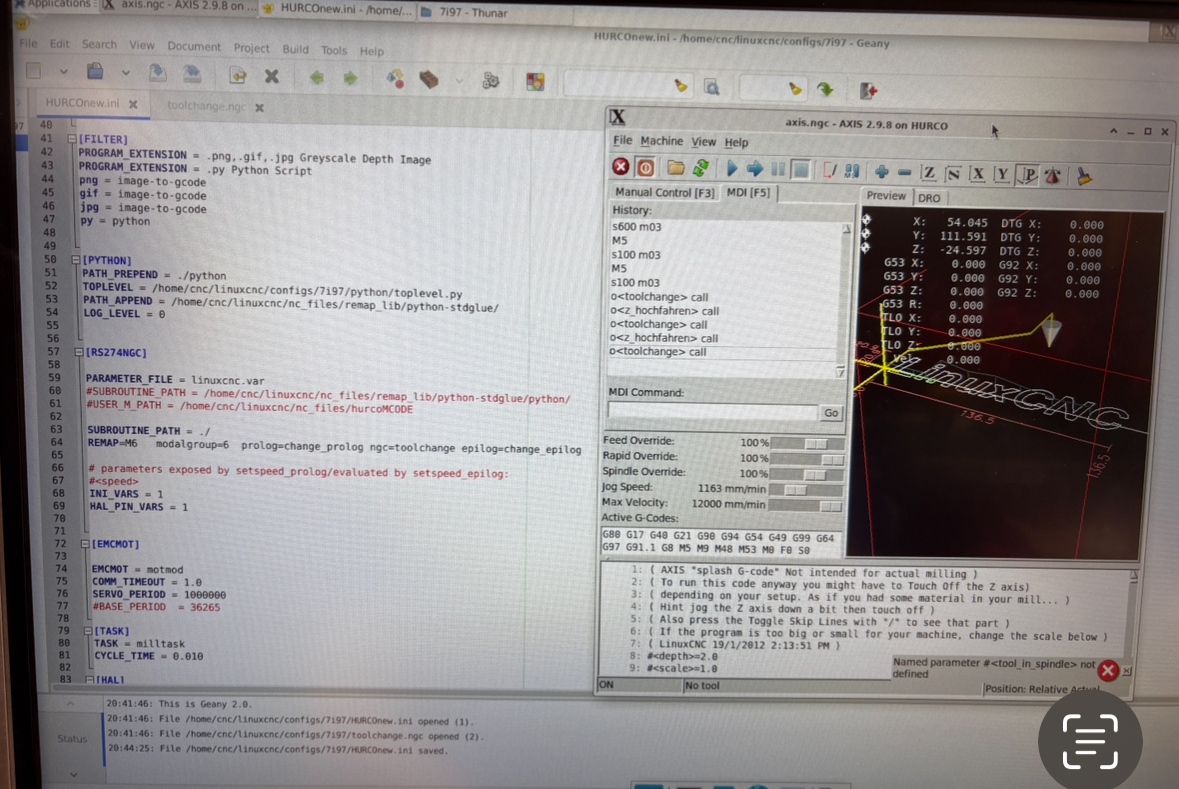Open Geany Build menu

point(296,50)
